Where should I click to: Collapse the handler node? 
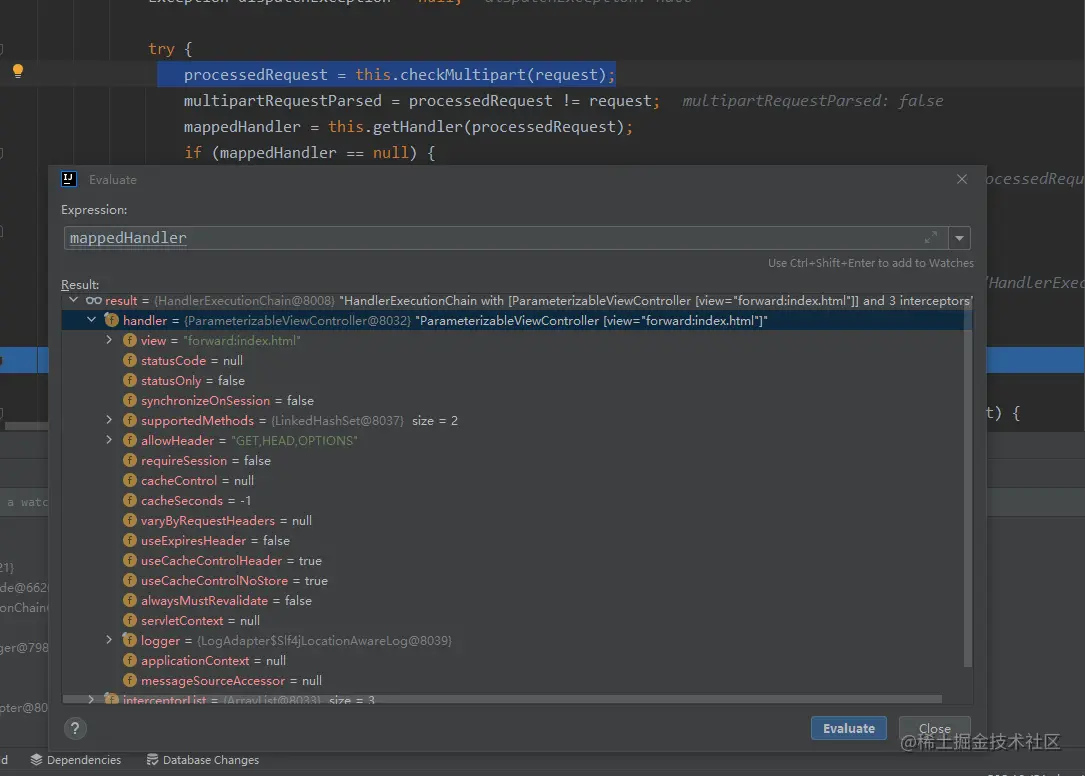click(91, 320)
